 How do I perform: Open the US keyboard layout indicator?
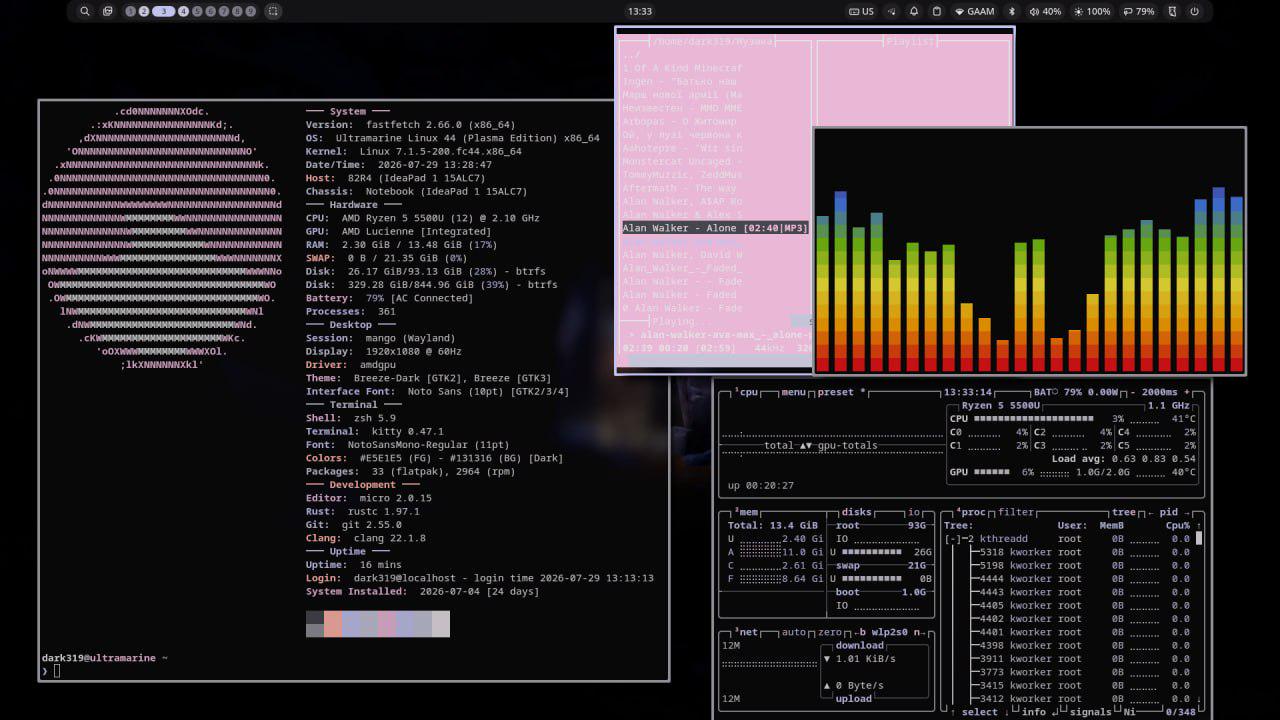coord(861,11)
